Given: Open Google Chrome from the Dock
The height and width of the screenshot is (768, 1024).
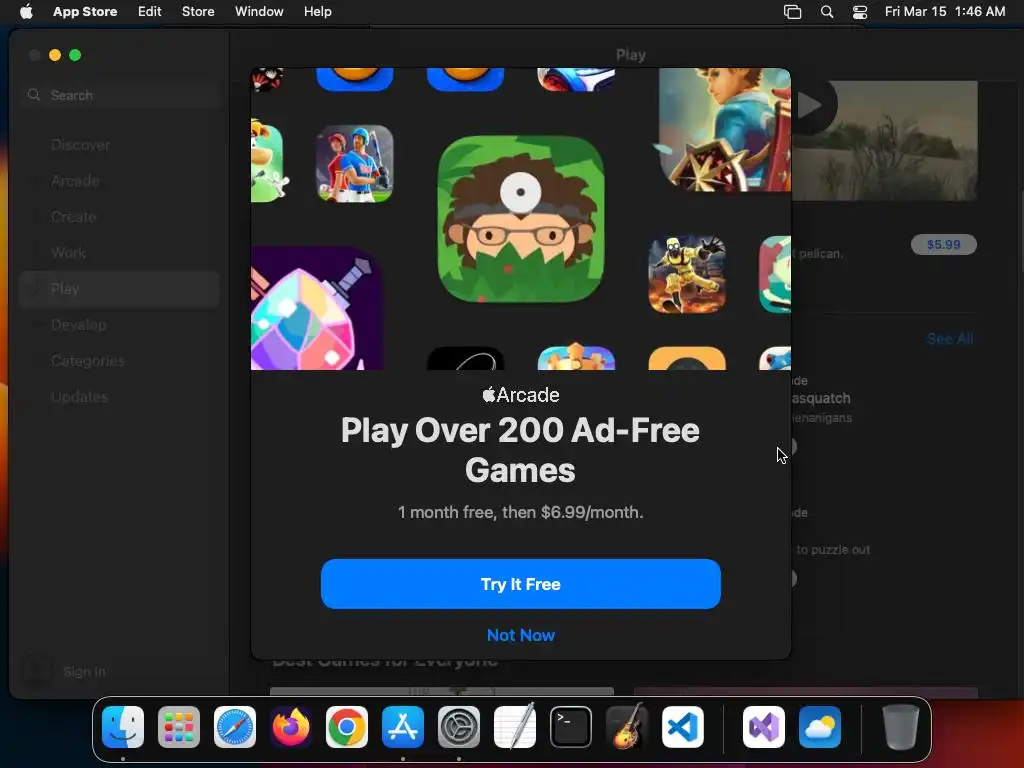Looking at the screenshot, I should (347, 727).
